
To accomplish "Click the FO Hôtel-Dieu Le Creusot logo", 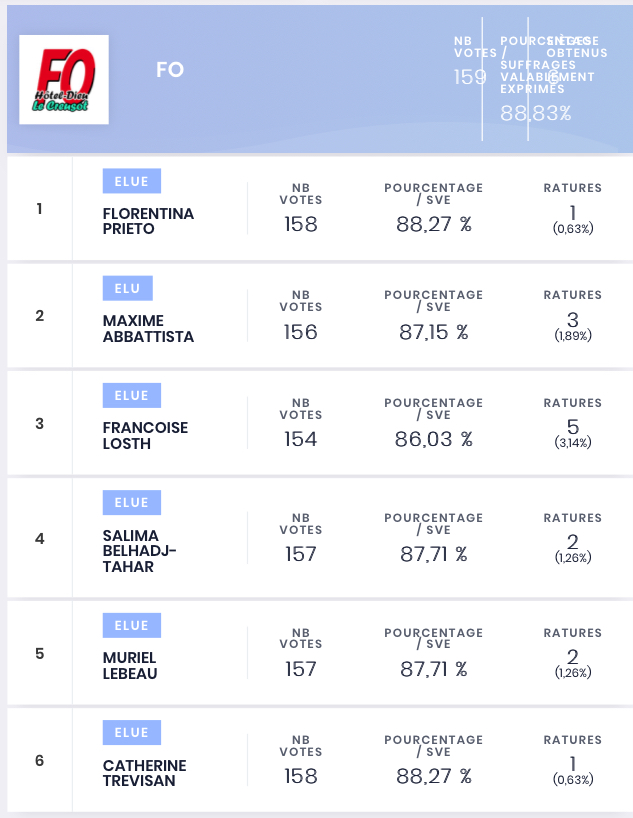I will click(x=64, y=79).
